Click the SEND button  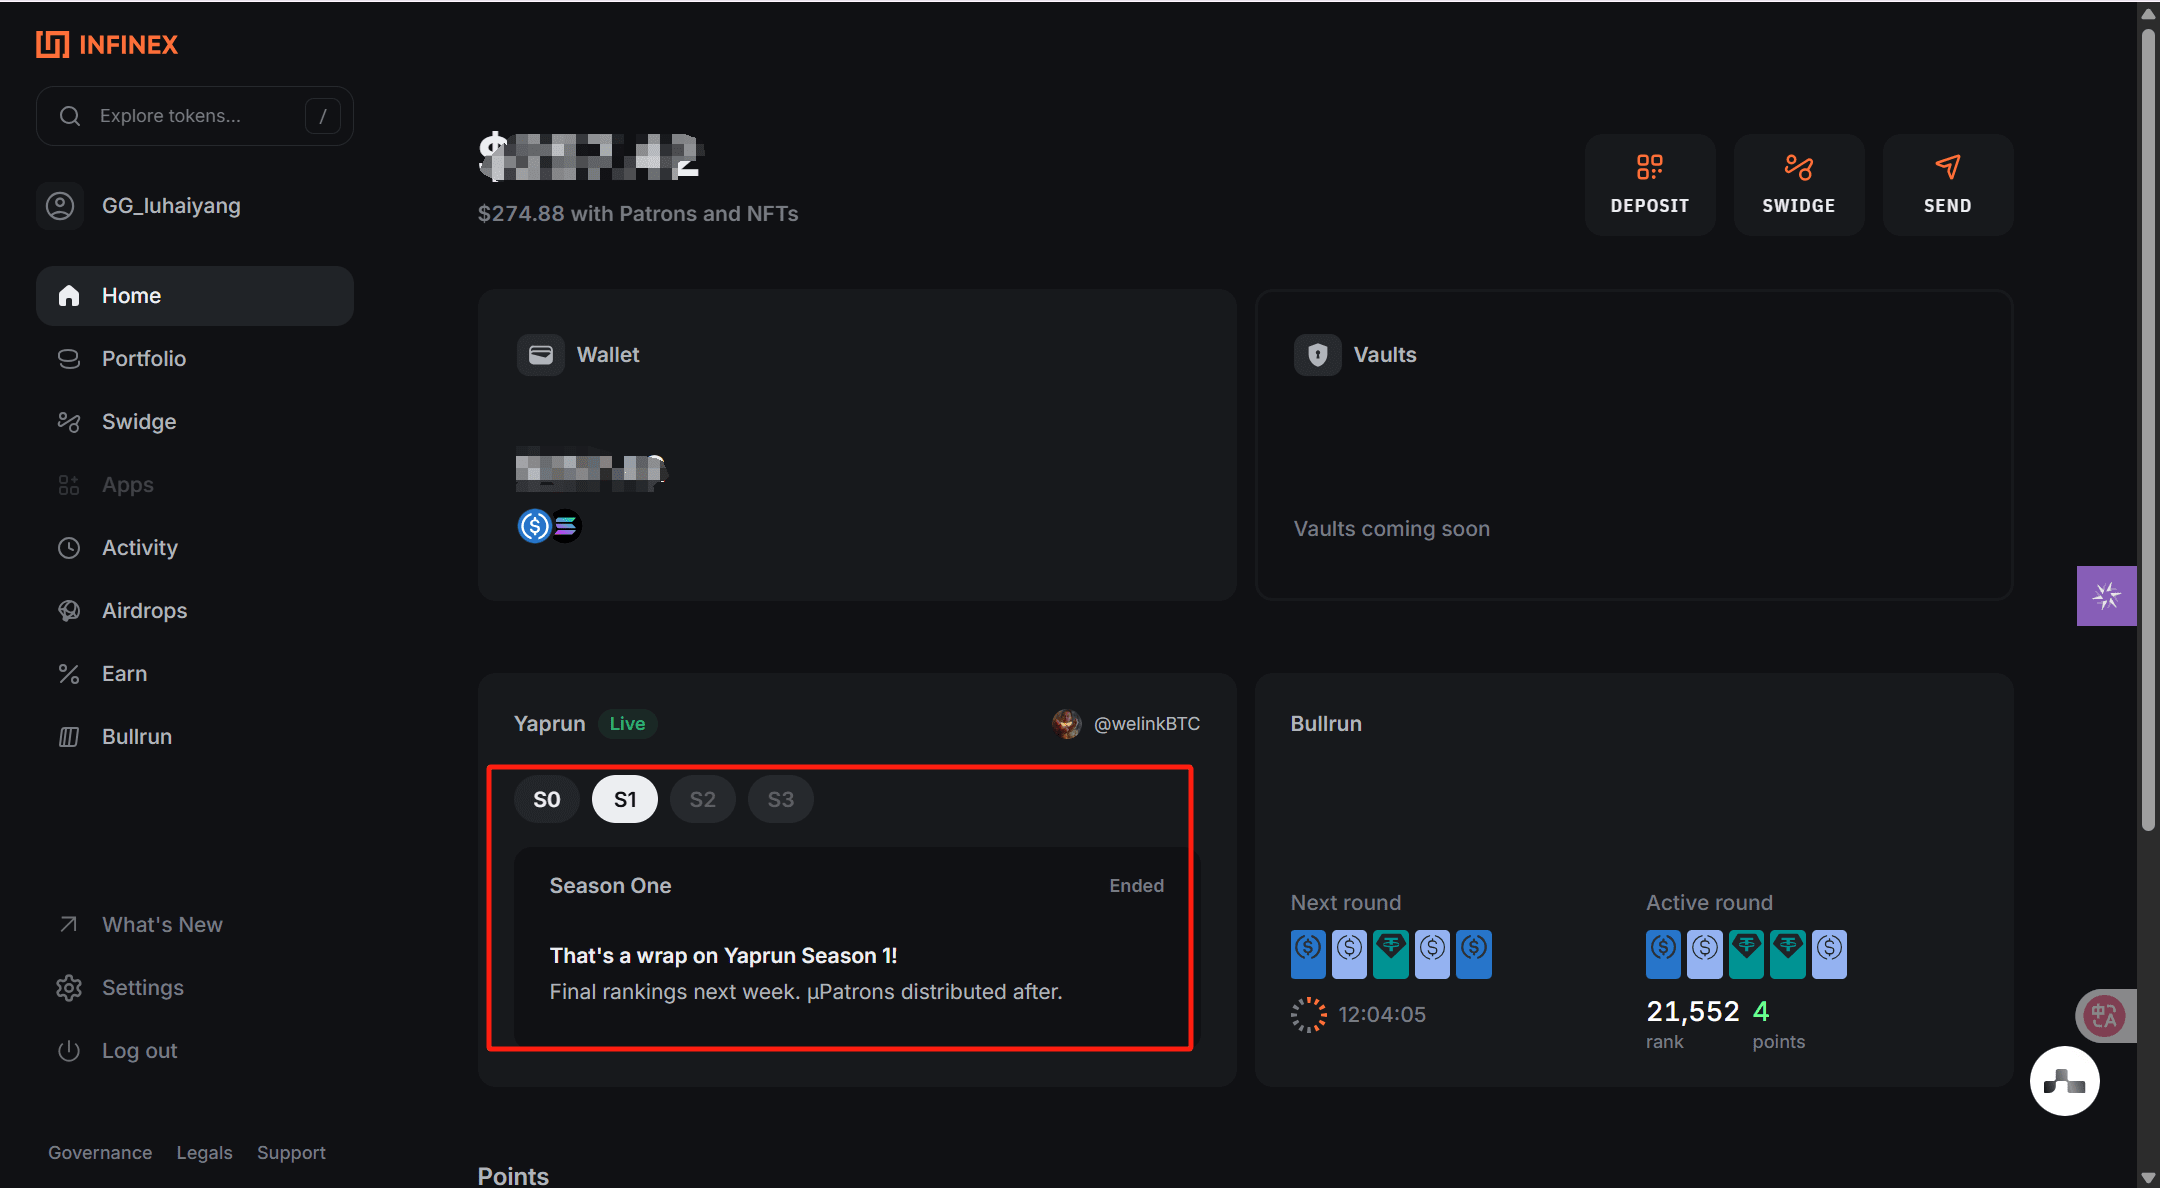coord(1948,185)
